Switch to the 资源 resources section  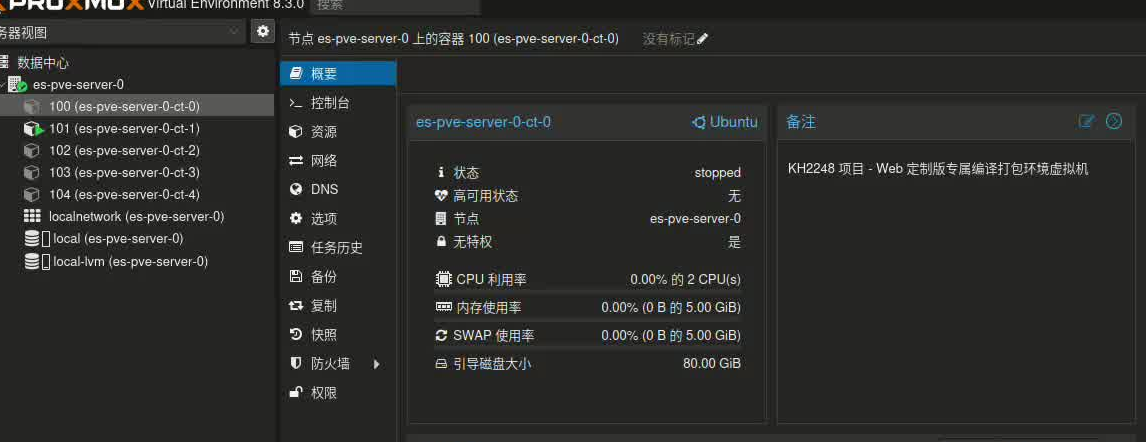pos(323,132)
